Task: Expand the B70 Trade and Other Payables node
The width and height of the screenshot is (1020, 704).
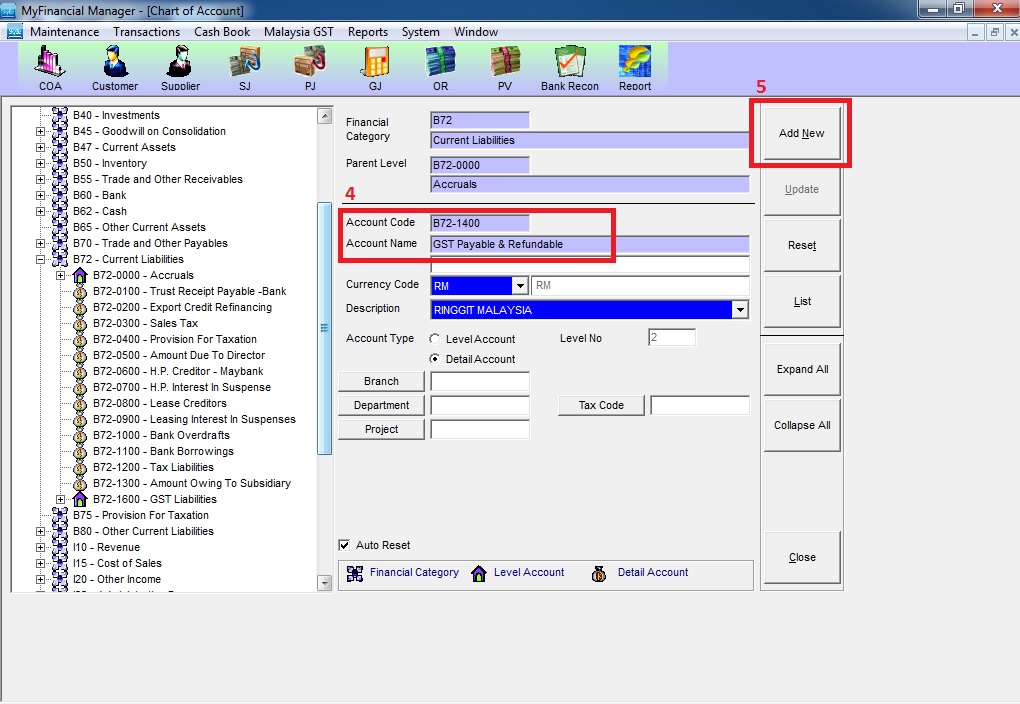Action: tap(41, 243)
